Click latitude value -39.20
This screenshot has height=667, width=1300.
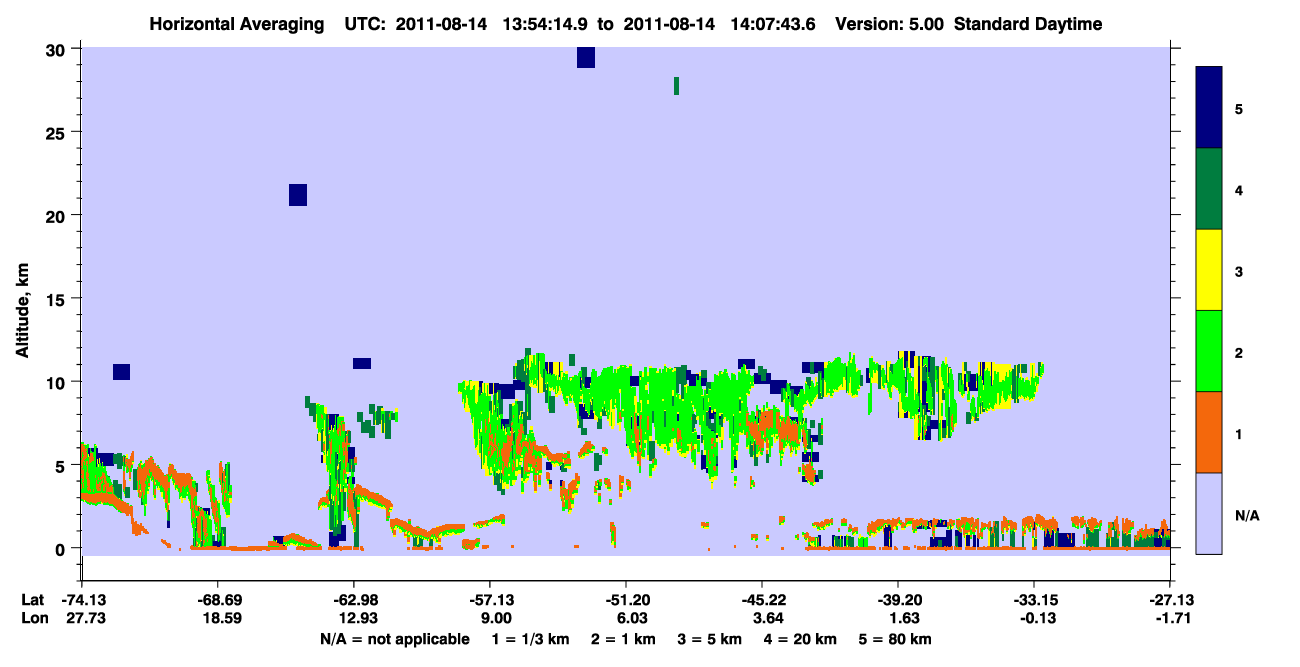tap(898, 600)
